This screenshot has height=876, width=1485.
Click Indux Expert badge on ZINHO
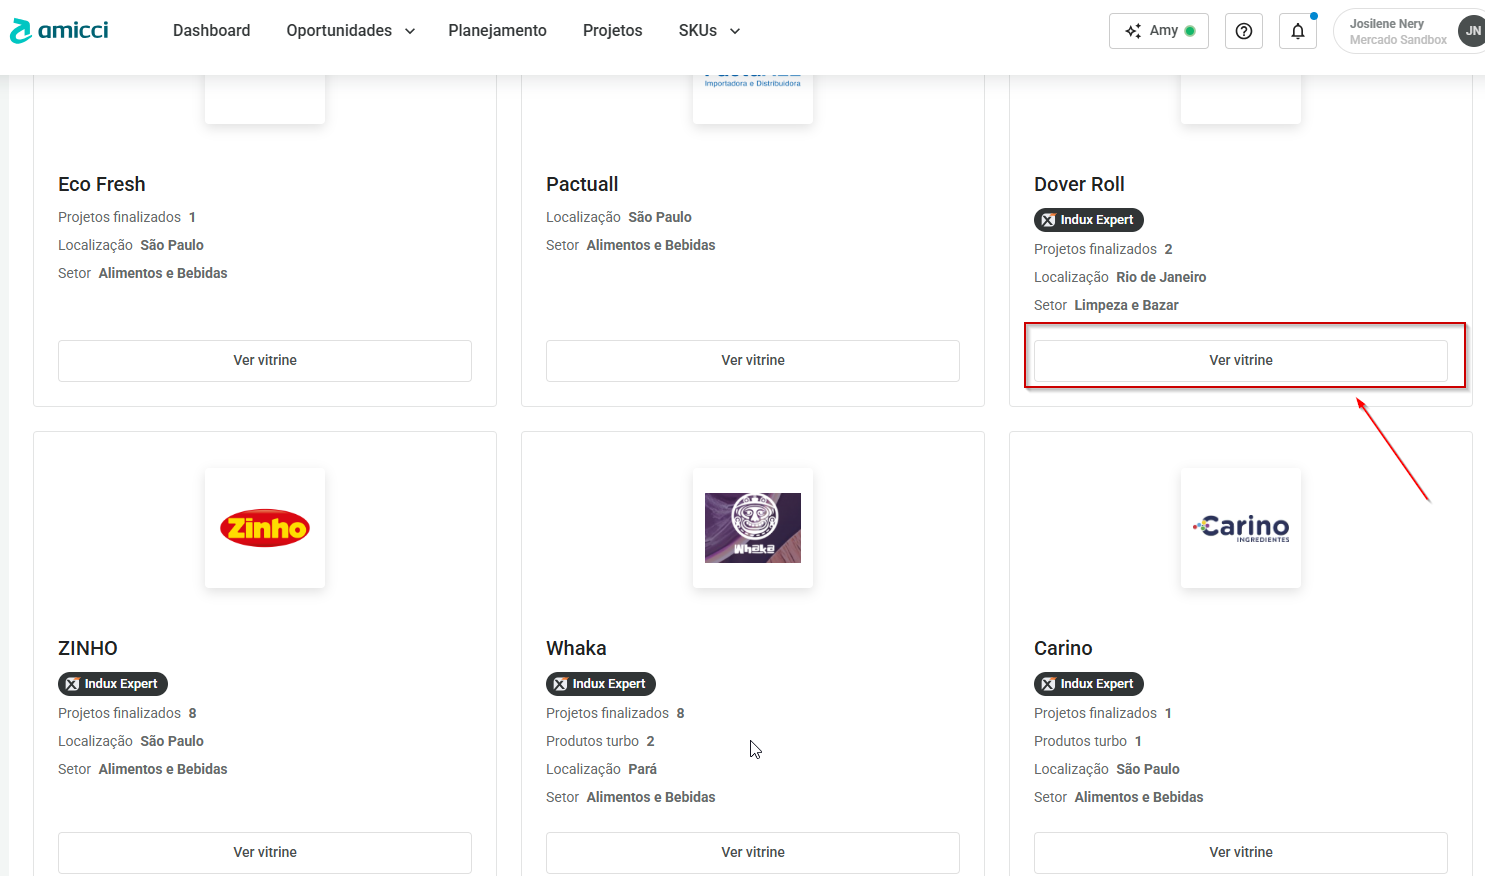(112, 684)
